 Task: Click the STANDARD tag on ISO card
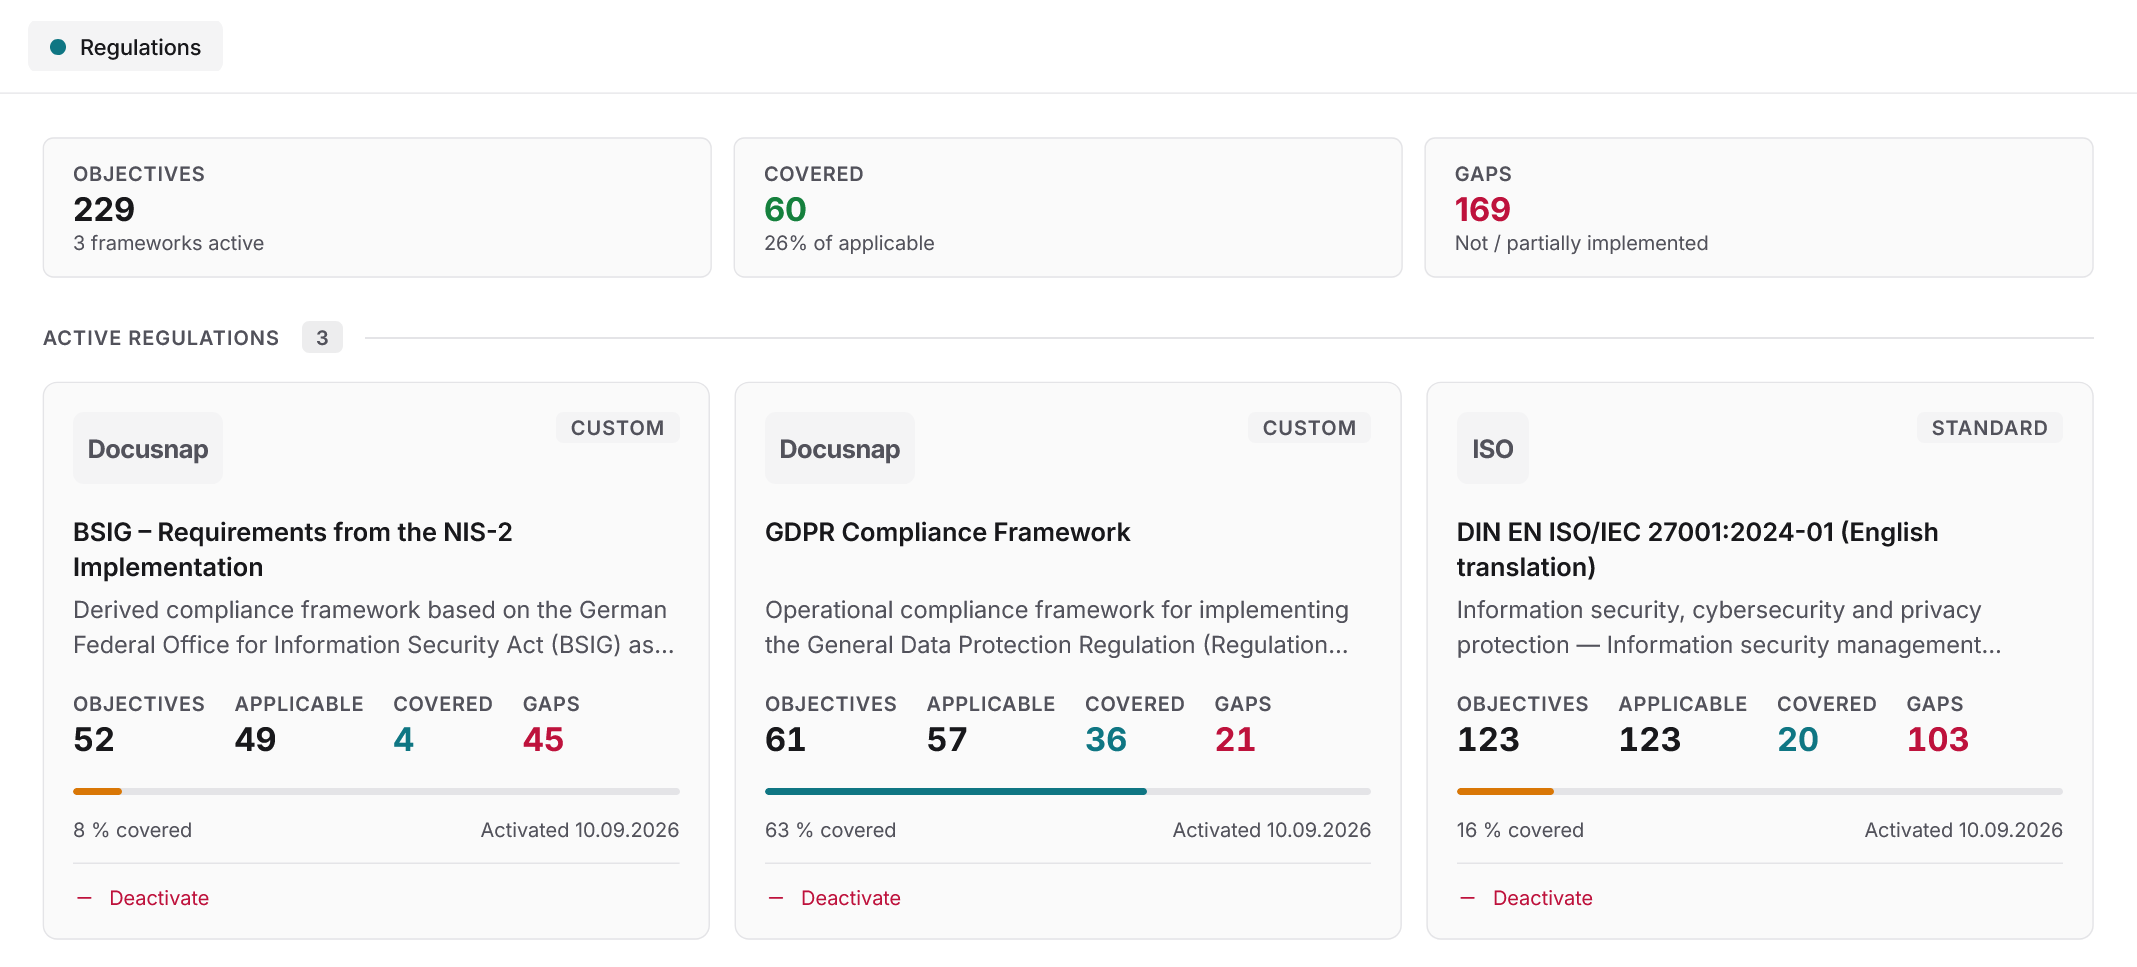pos(1989,428)
